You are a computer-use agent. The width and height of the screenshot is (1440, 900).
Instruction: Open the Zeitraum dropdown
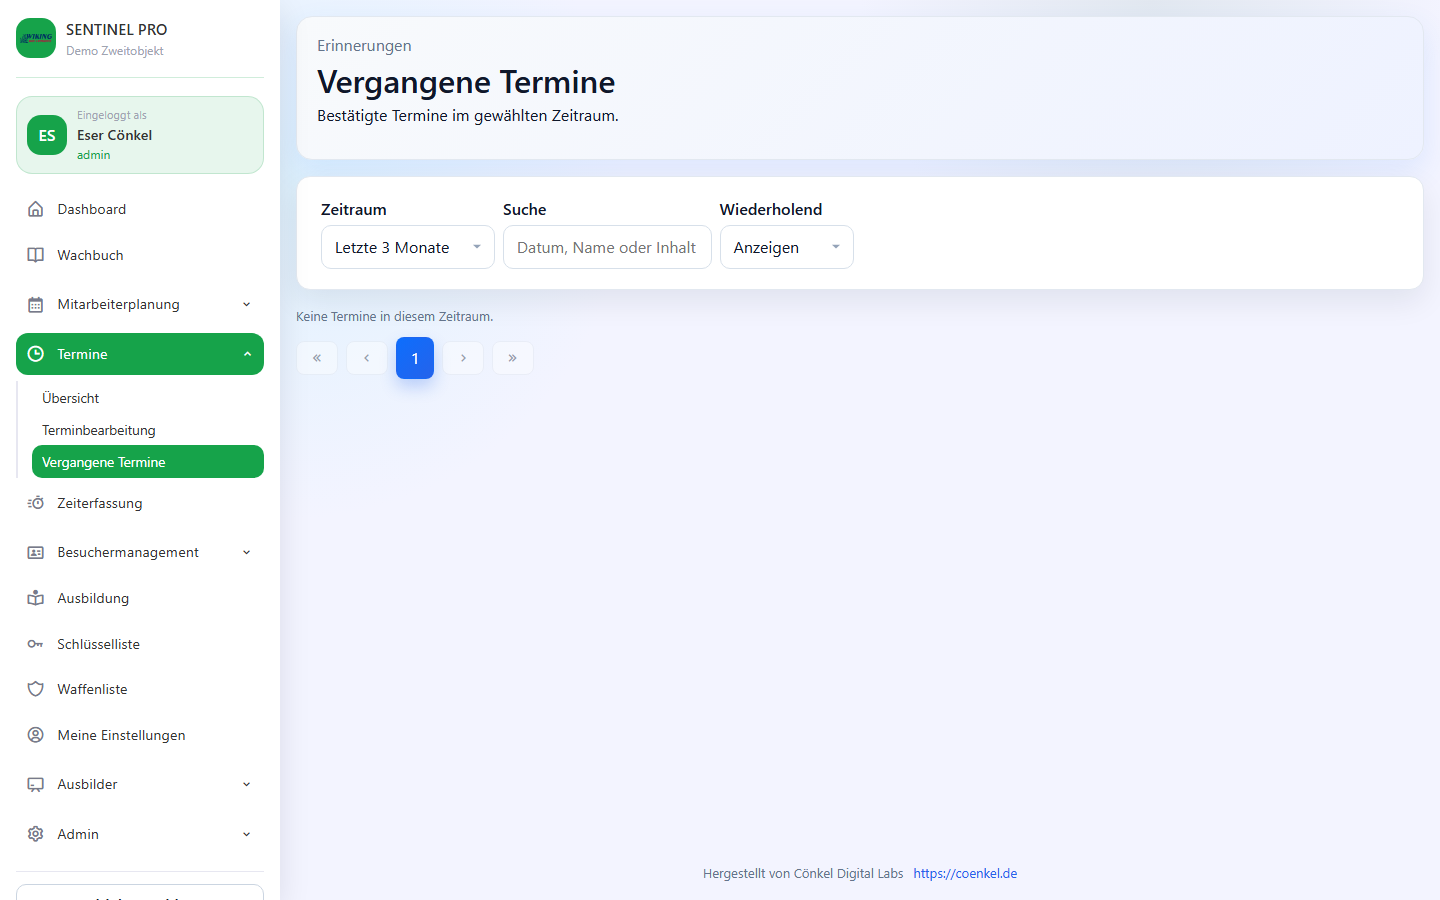[x=407, y=247]
